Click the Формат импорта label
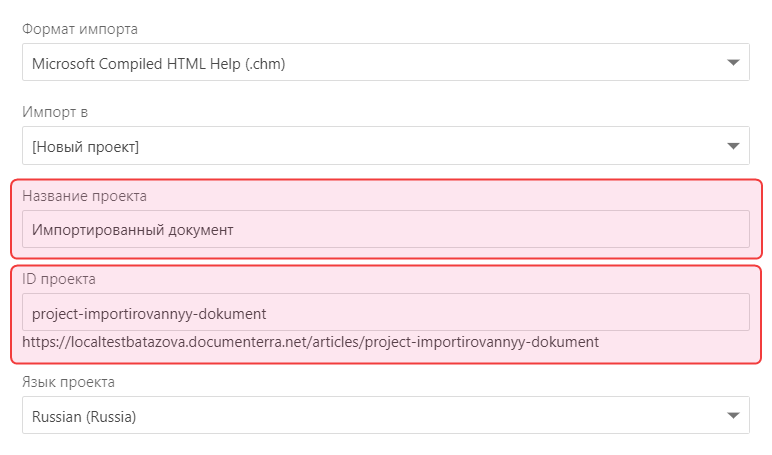 coord(80,29)
